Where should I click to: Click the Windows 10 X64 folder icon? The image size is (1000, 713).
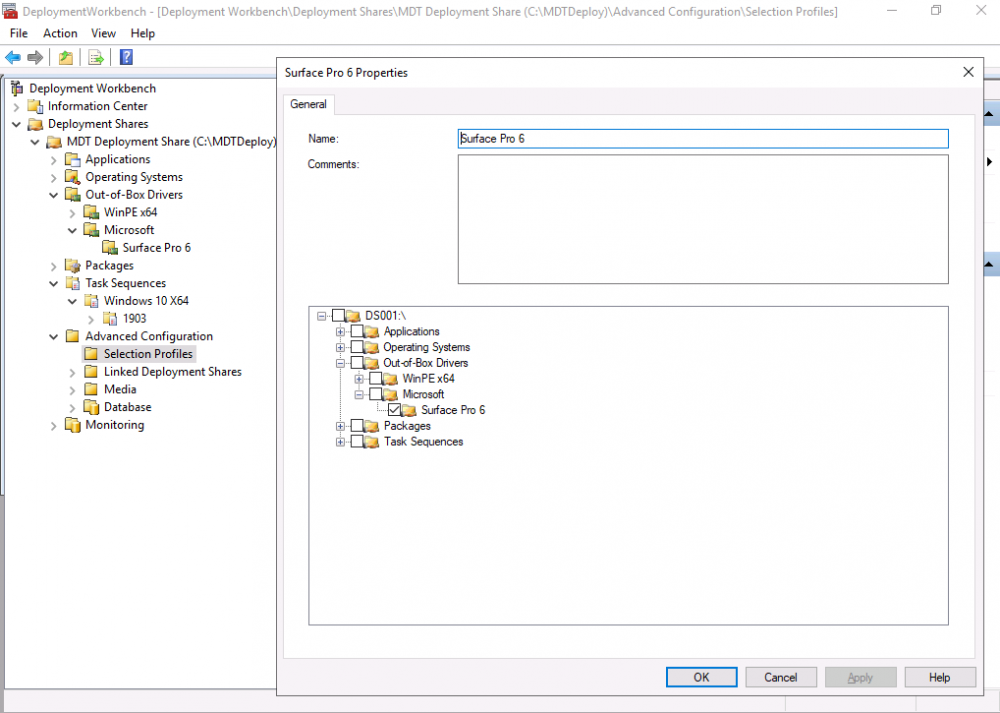91,301
